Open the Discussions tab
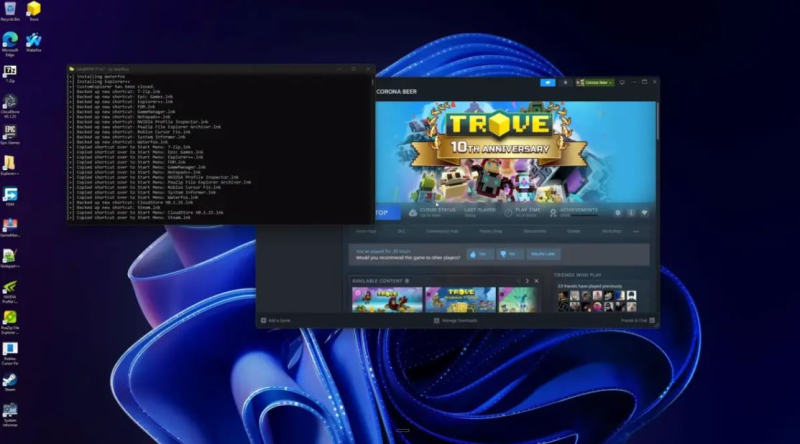Image resolution: width=800 pixels, height=444 pixels. (x=535, y=231)
